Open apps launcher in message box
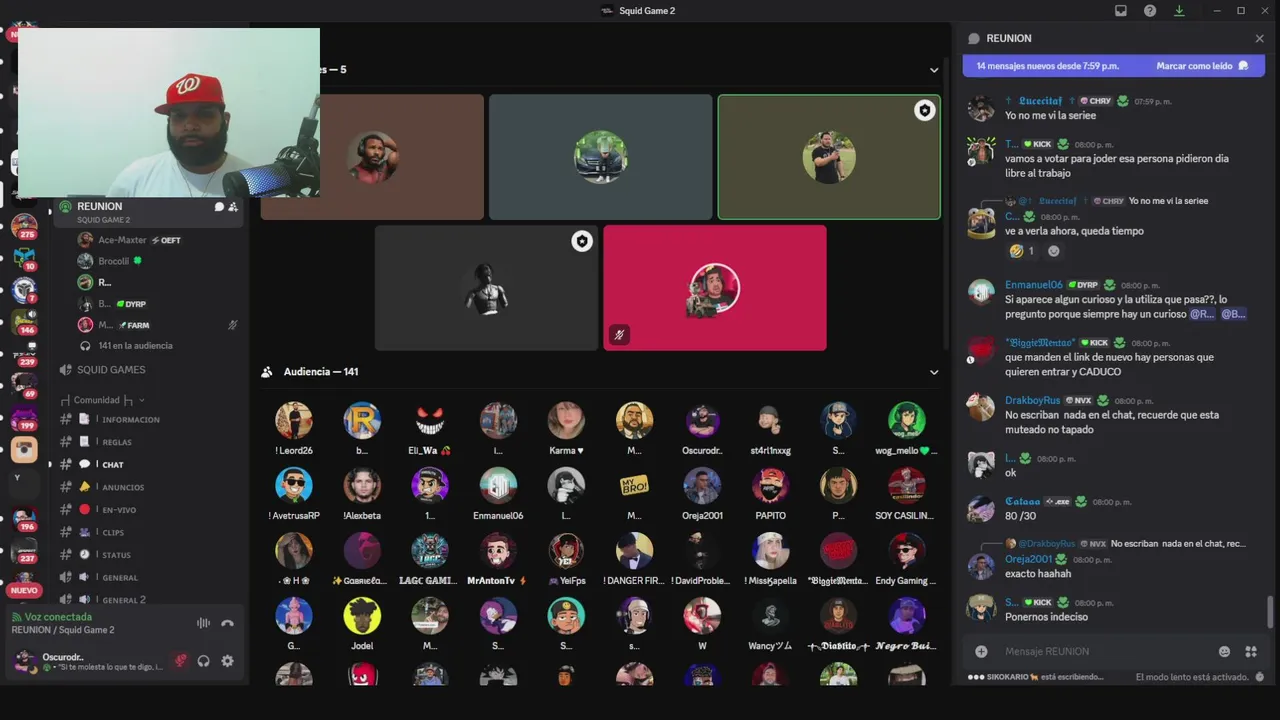The image size is (1280, 720). pos(1250,651)
